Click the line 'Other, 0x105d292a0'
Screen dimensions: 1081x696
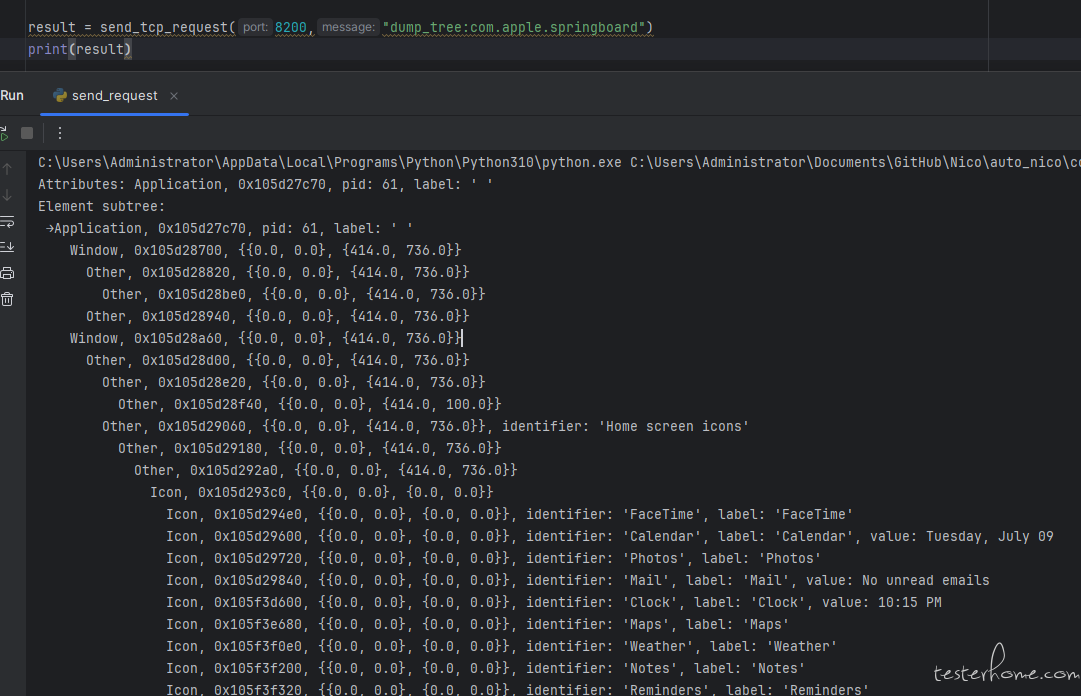pos(325,471)
